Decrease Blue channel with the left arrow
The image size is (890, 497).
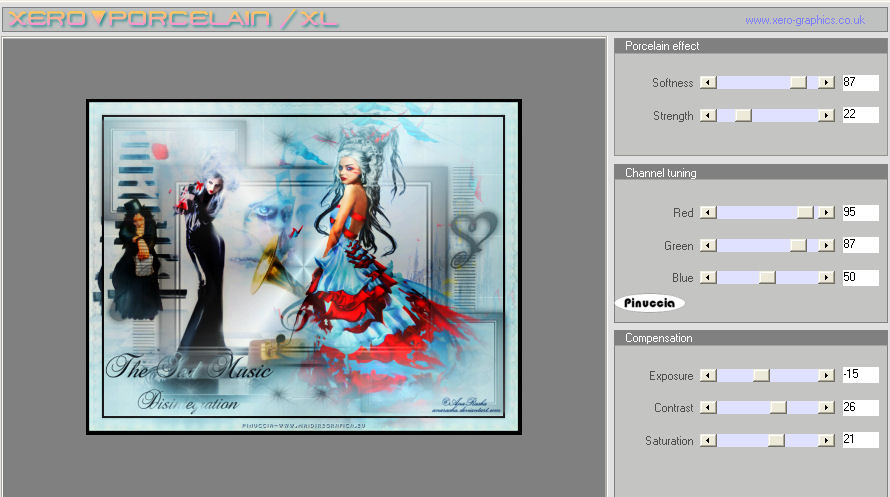pyautogui.click(x=708, y=277)
